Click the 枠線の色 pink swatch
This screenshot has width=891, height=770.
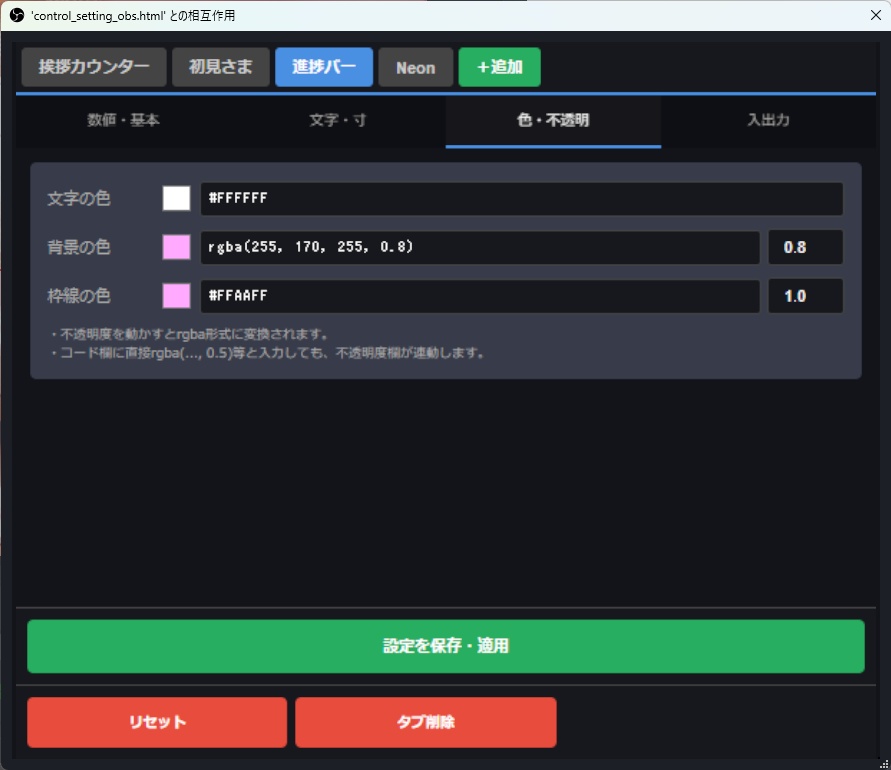176,296
